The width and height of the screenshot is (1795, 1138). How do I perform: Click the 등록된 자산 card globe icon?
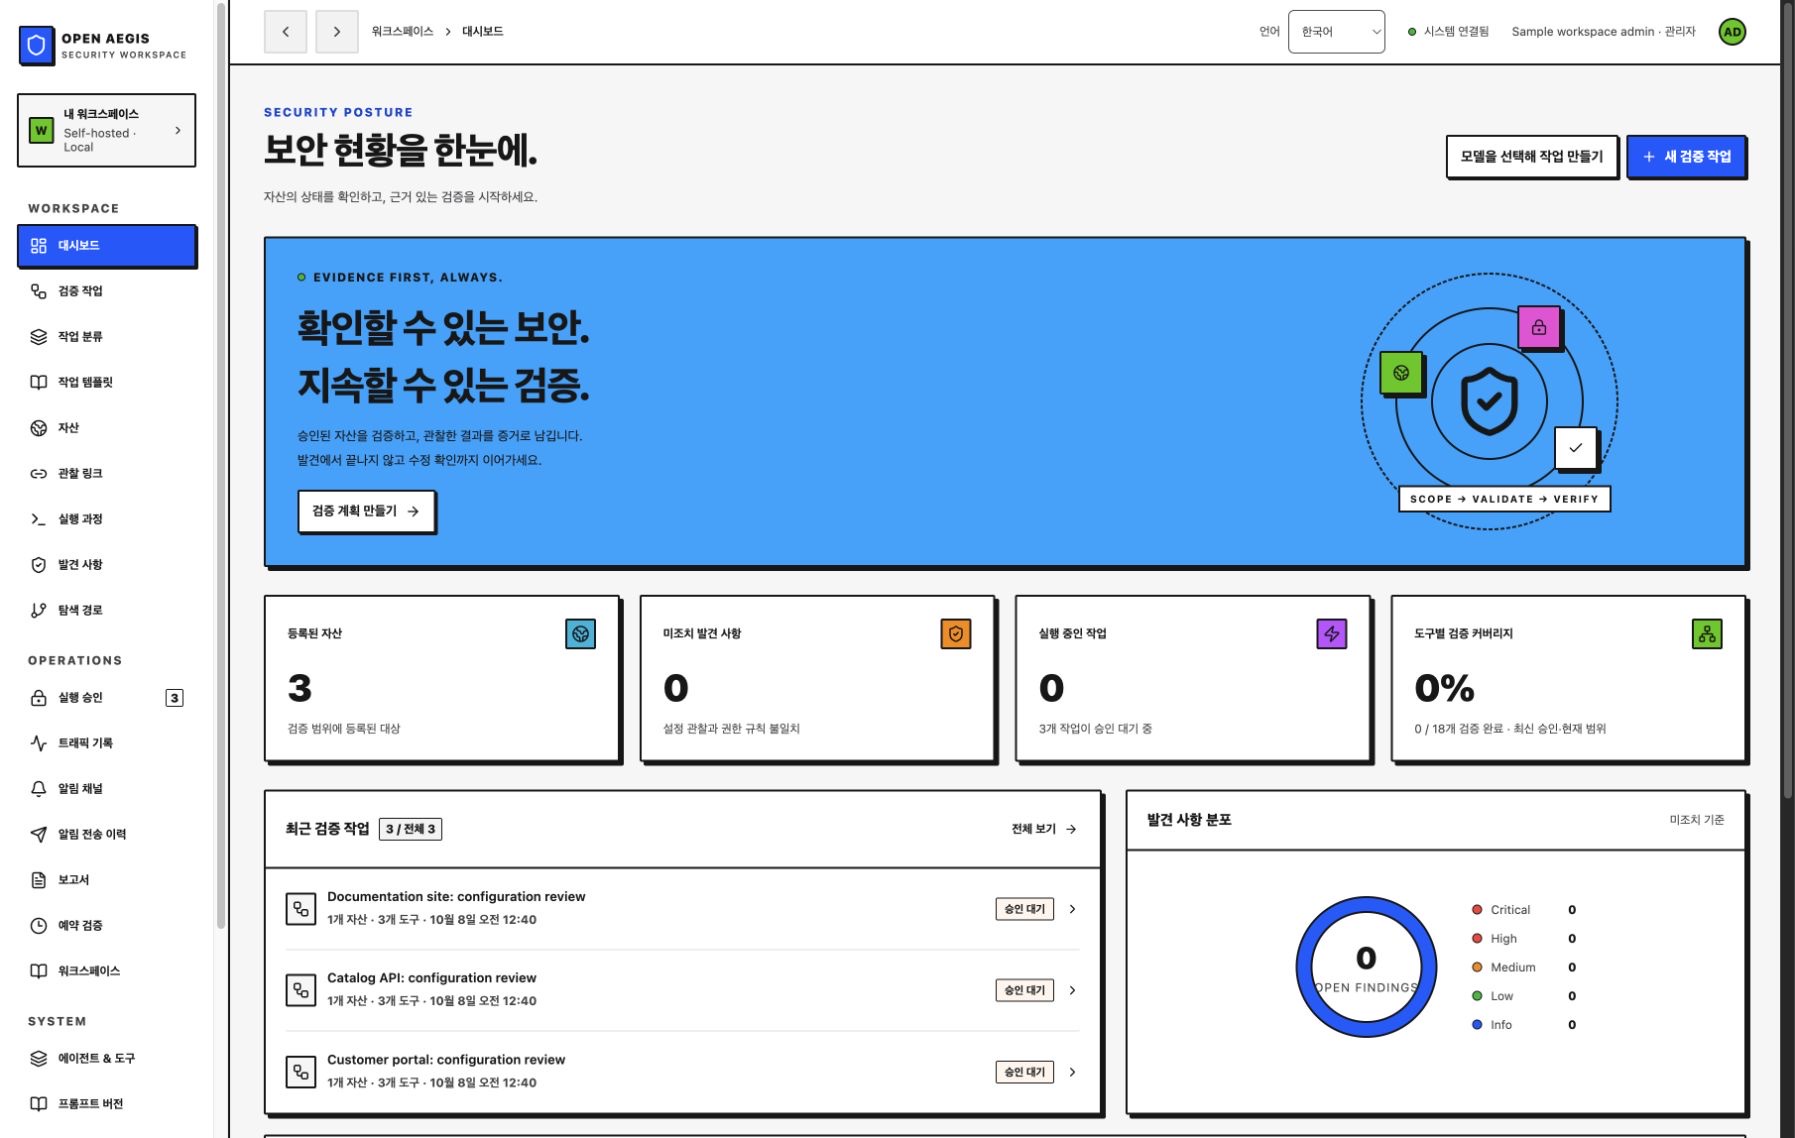(580, 634)
